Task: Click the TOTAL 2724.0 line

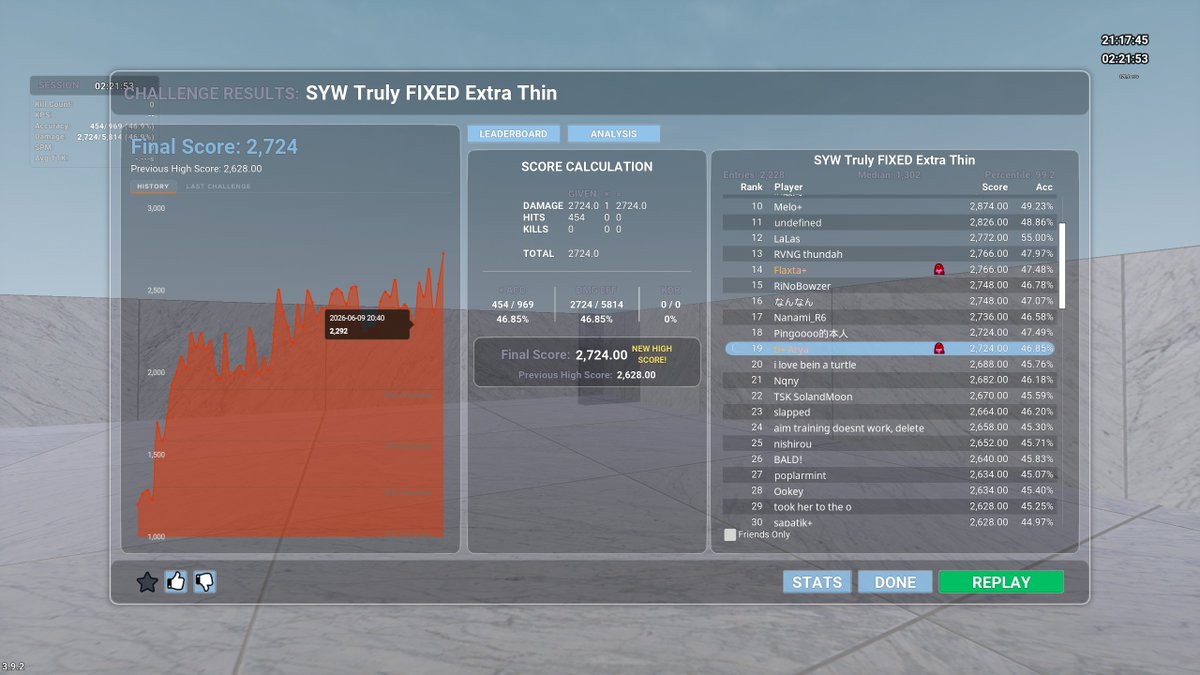Action: 561,254
